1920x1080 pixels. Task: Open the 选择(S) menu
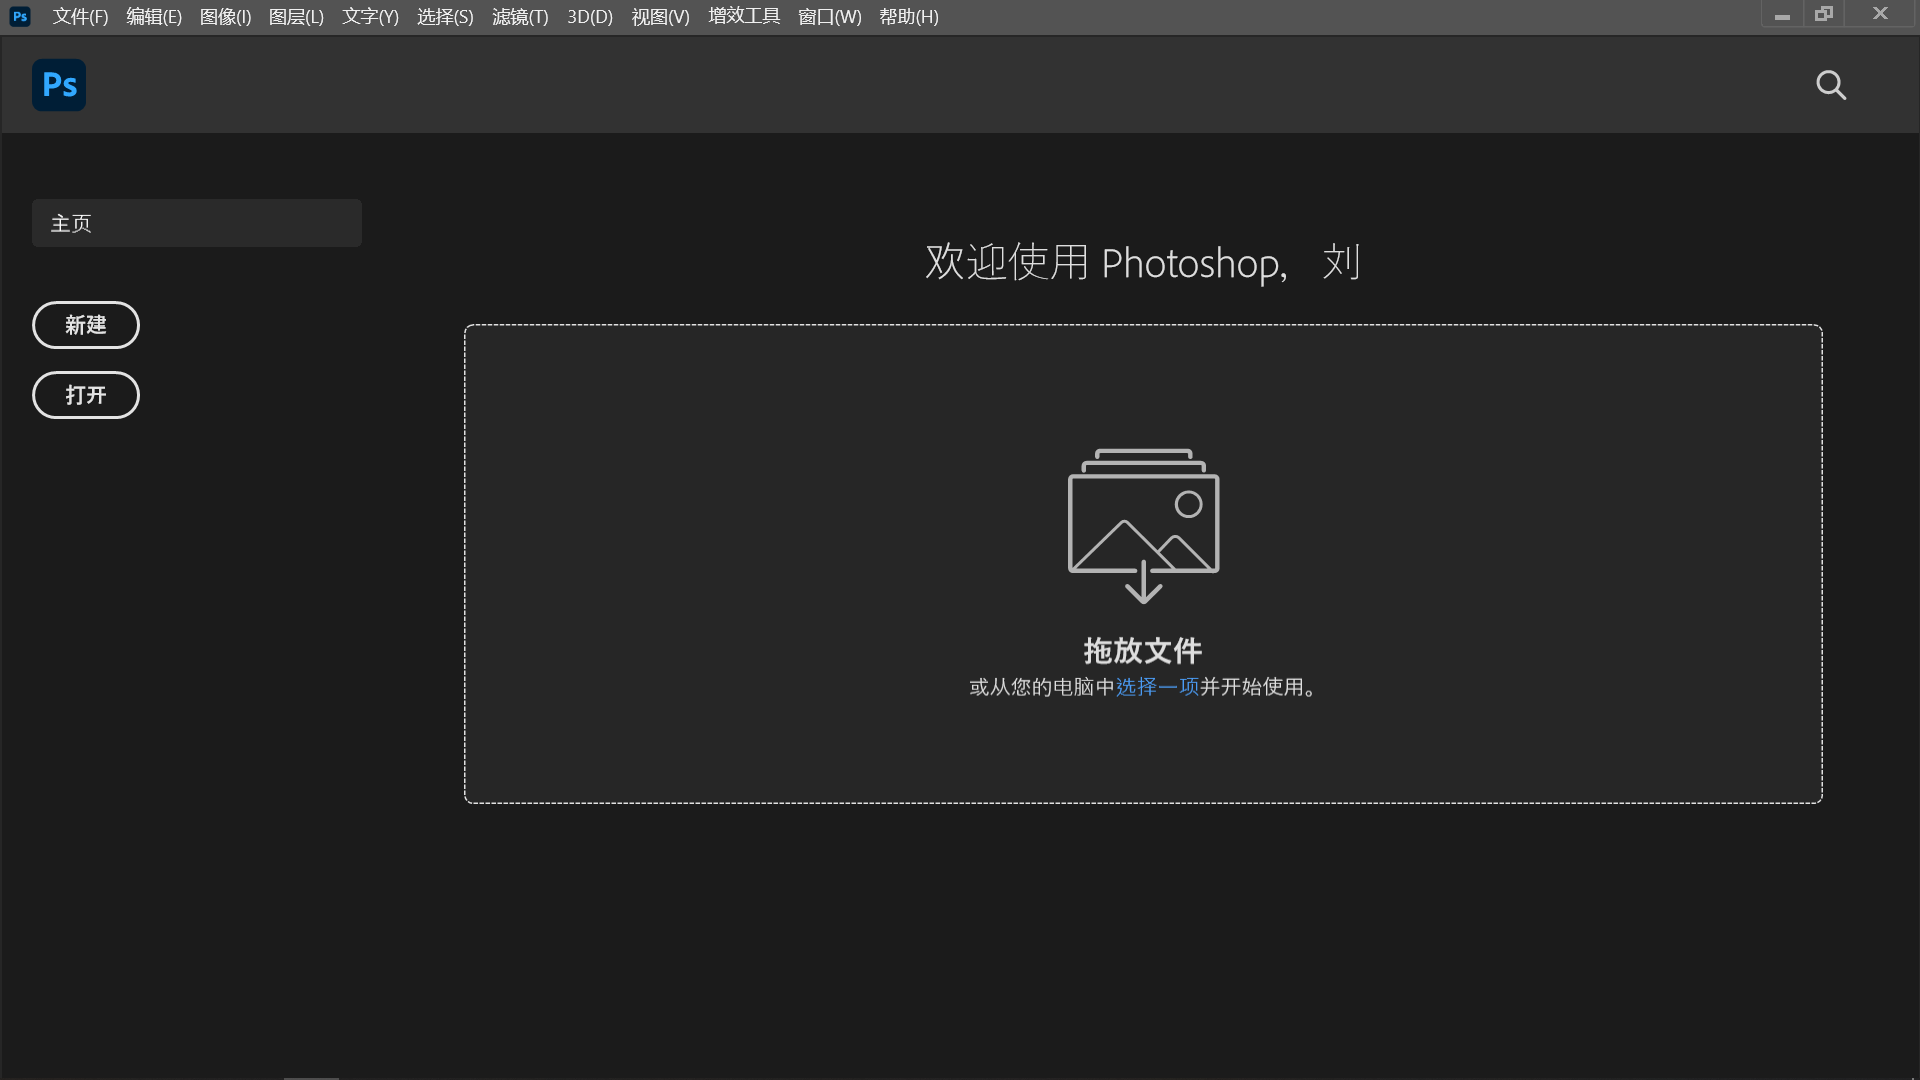click(x=444, y=16)
